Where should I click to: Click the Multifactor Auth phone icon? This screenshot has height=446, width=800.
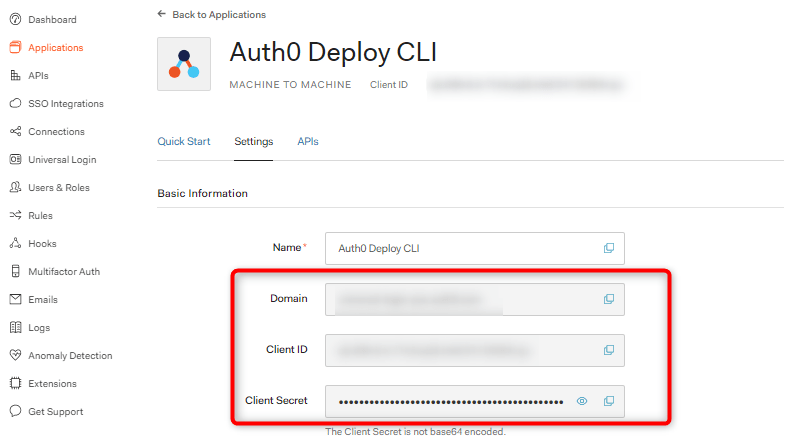[x=16, y=271]
